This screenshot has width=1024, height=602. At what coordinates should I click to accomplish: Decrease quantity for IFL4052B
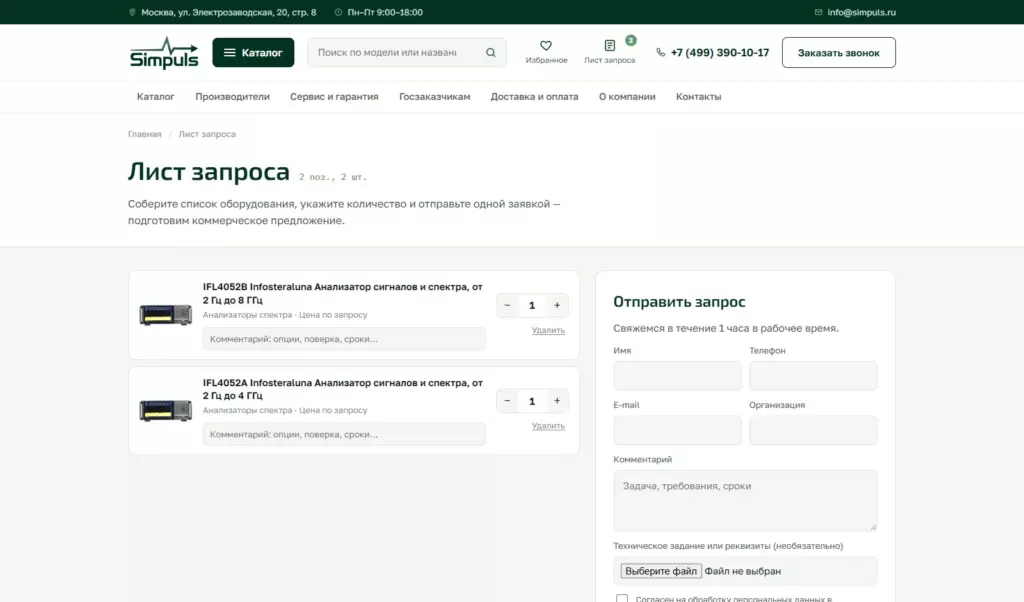pos(507,305)
